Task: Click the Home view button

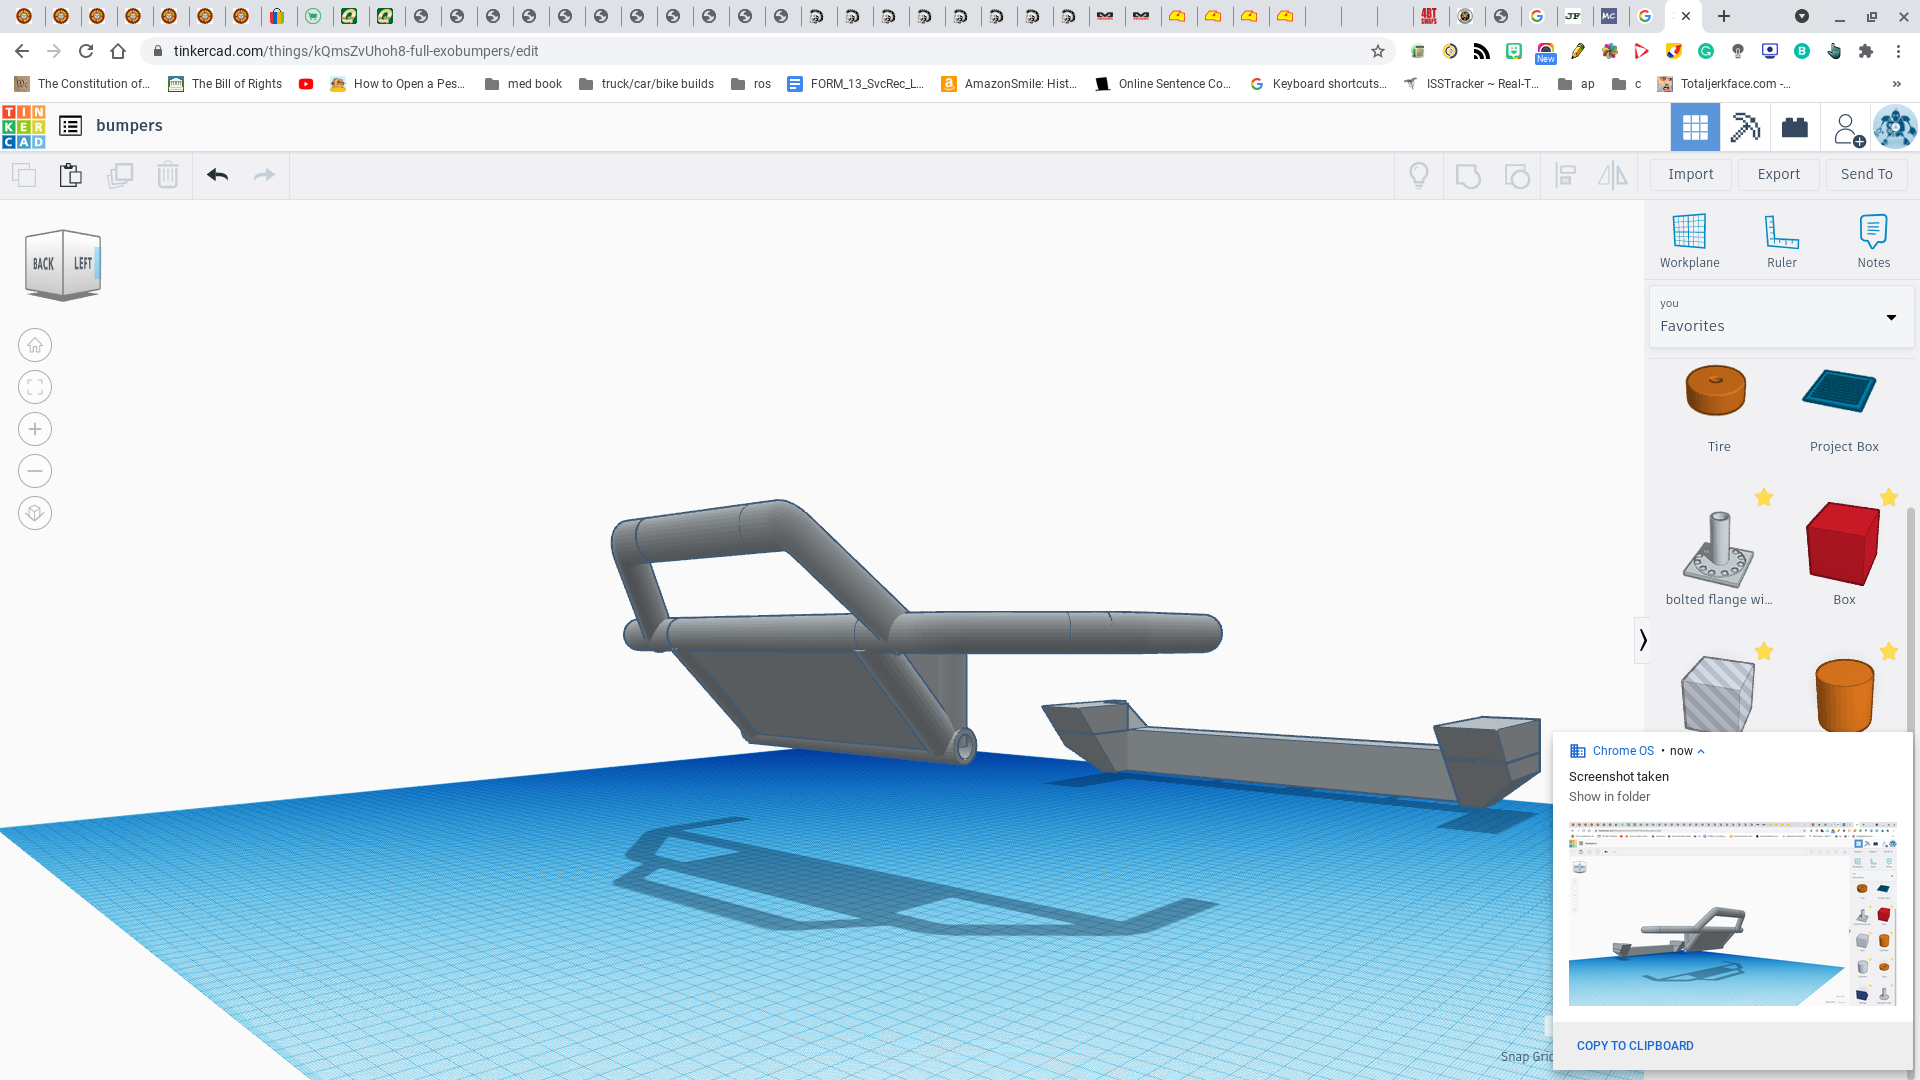Action: click(35, 345)
